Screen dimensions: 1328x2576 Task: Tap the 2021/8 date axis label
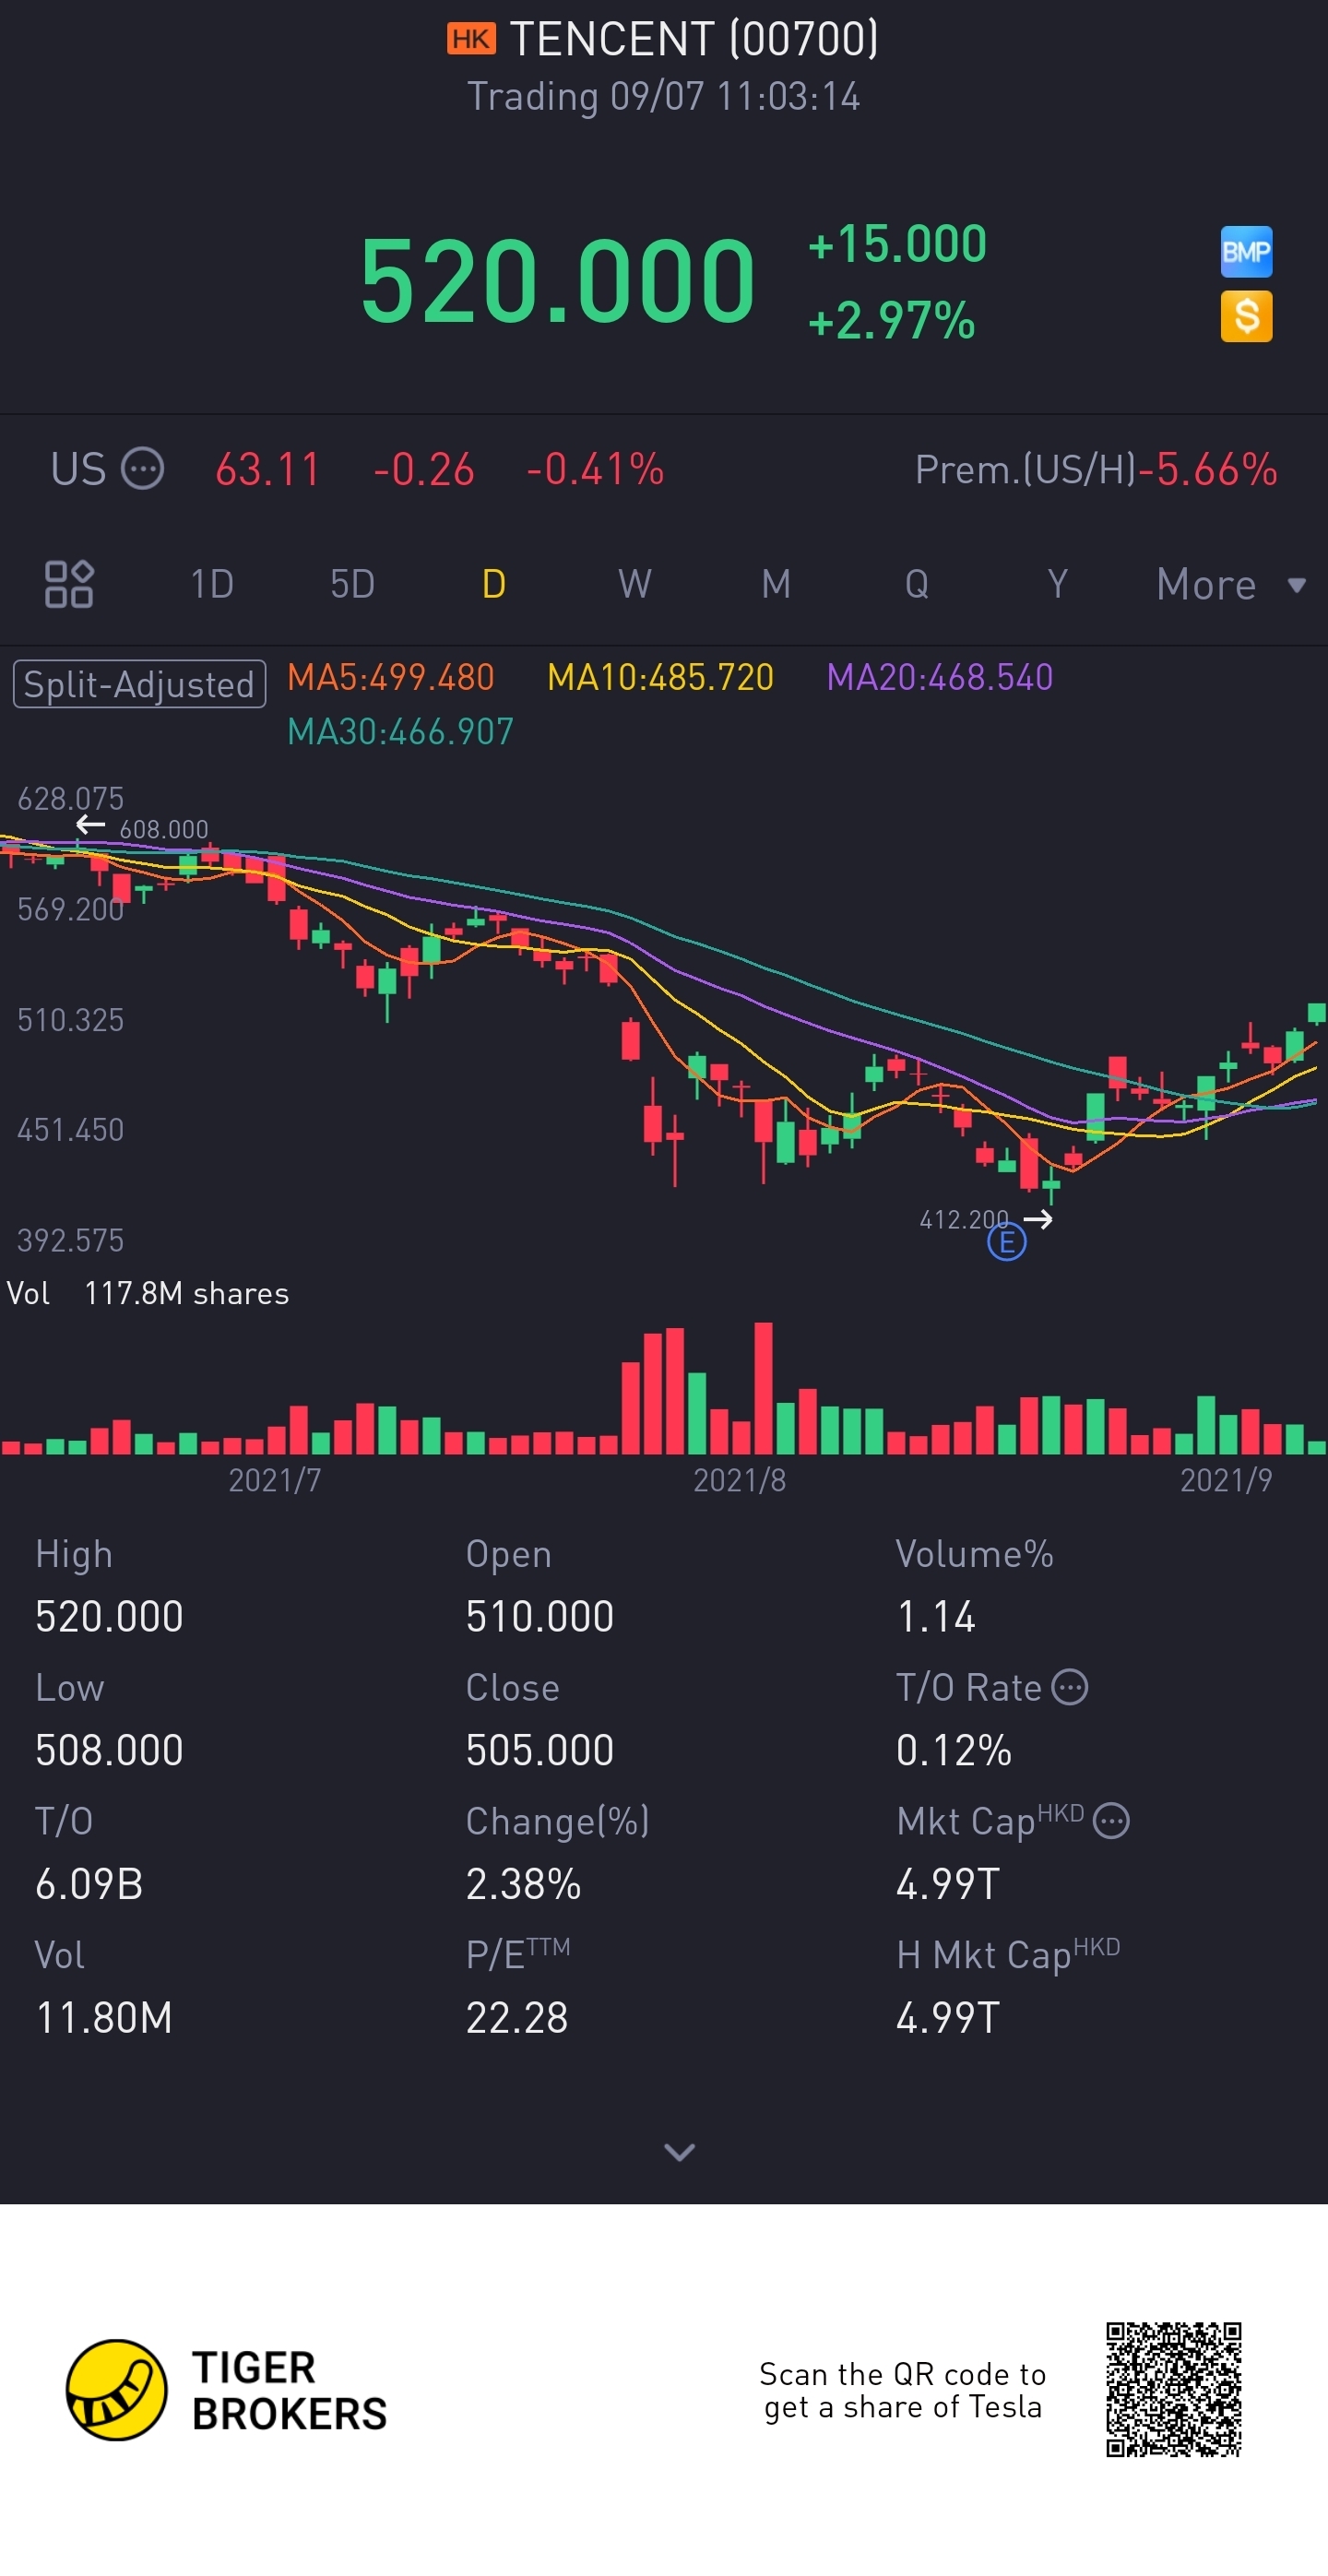pos(739,1480)
